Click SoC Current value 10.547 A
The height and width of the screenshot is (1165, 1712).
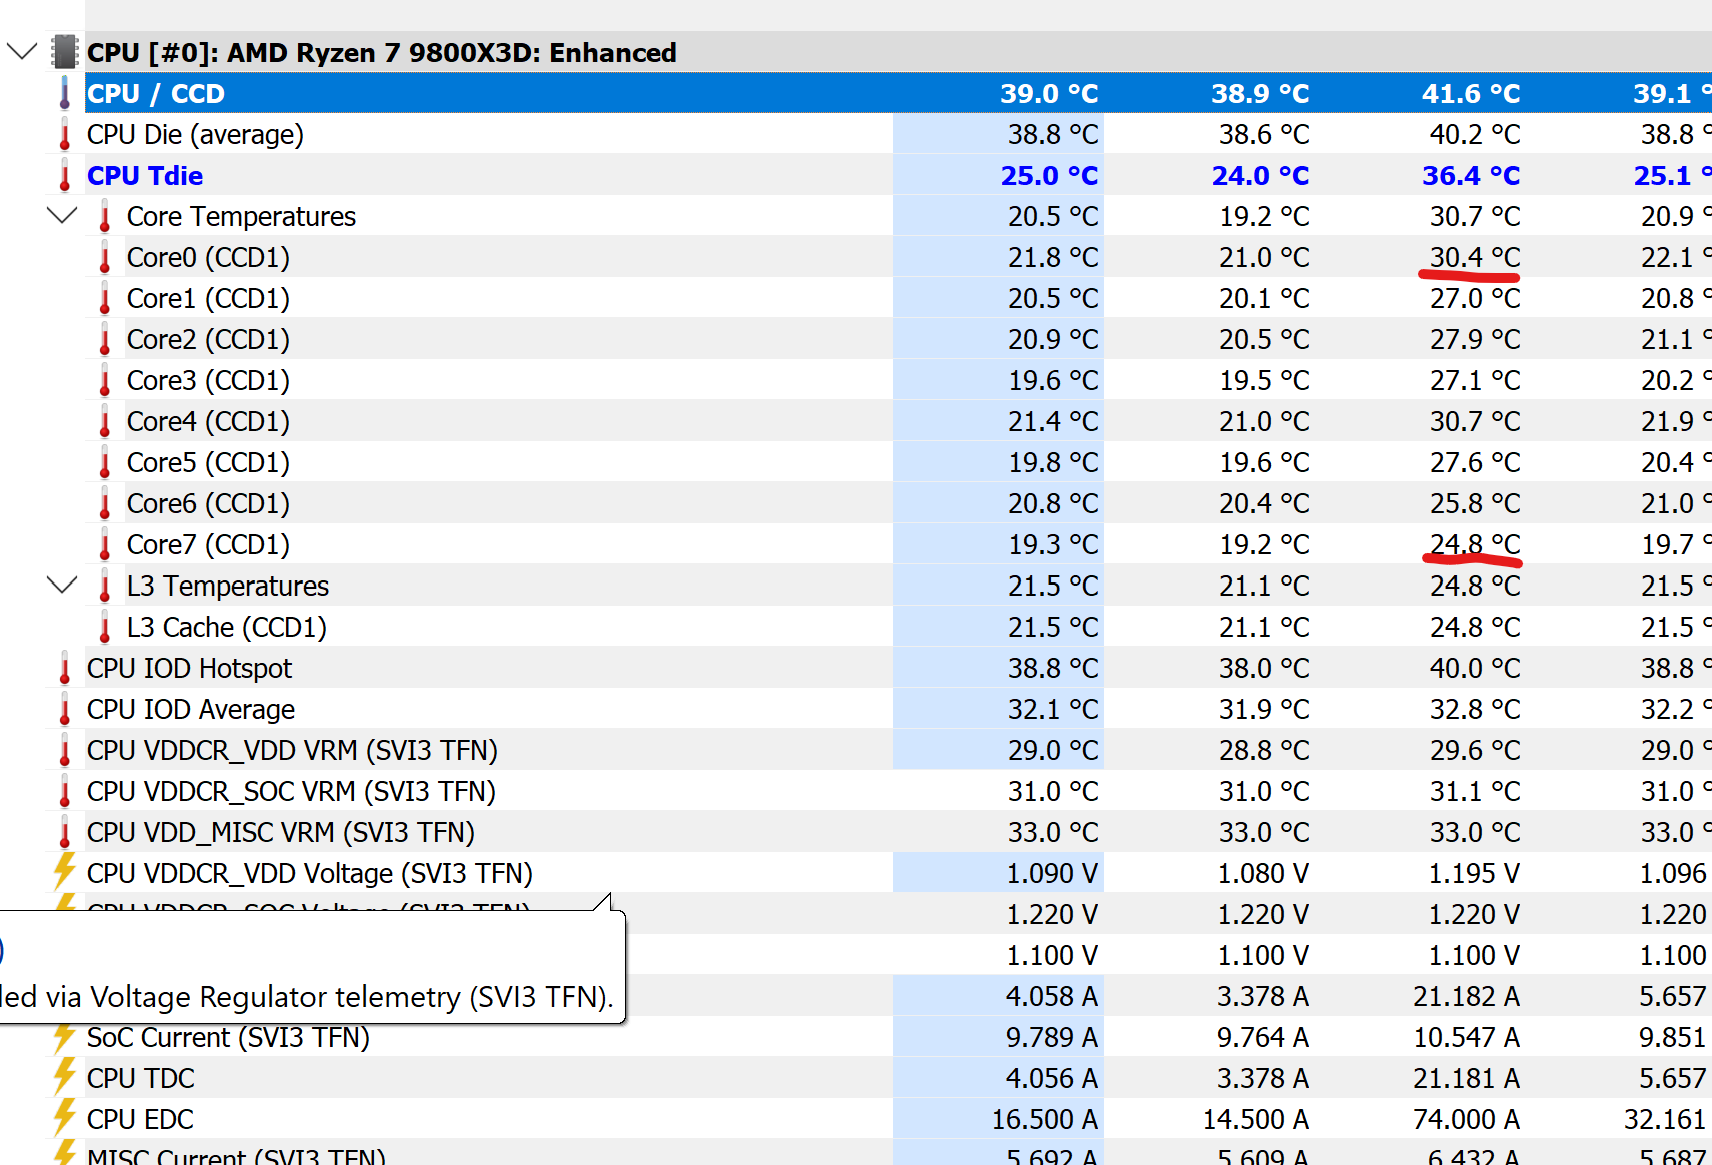pos(1466,1037)
